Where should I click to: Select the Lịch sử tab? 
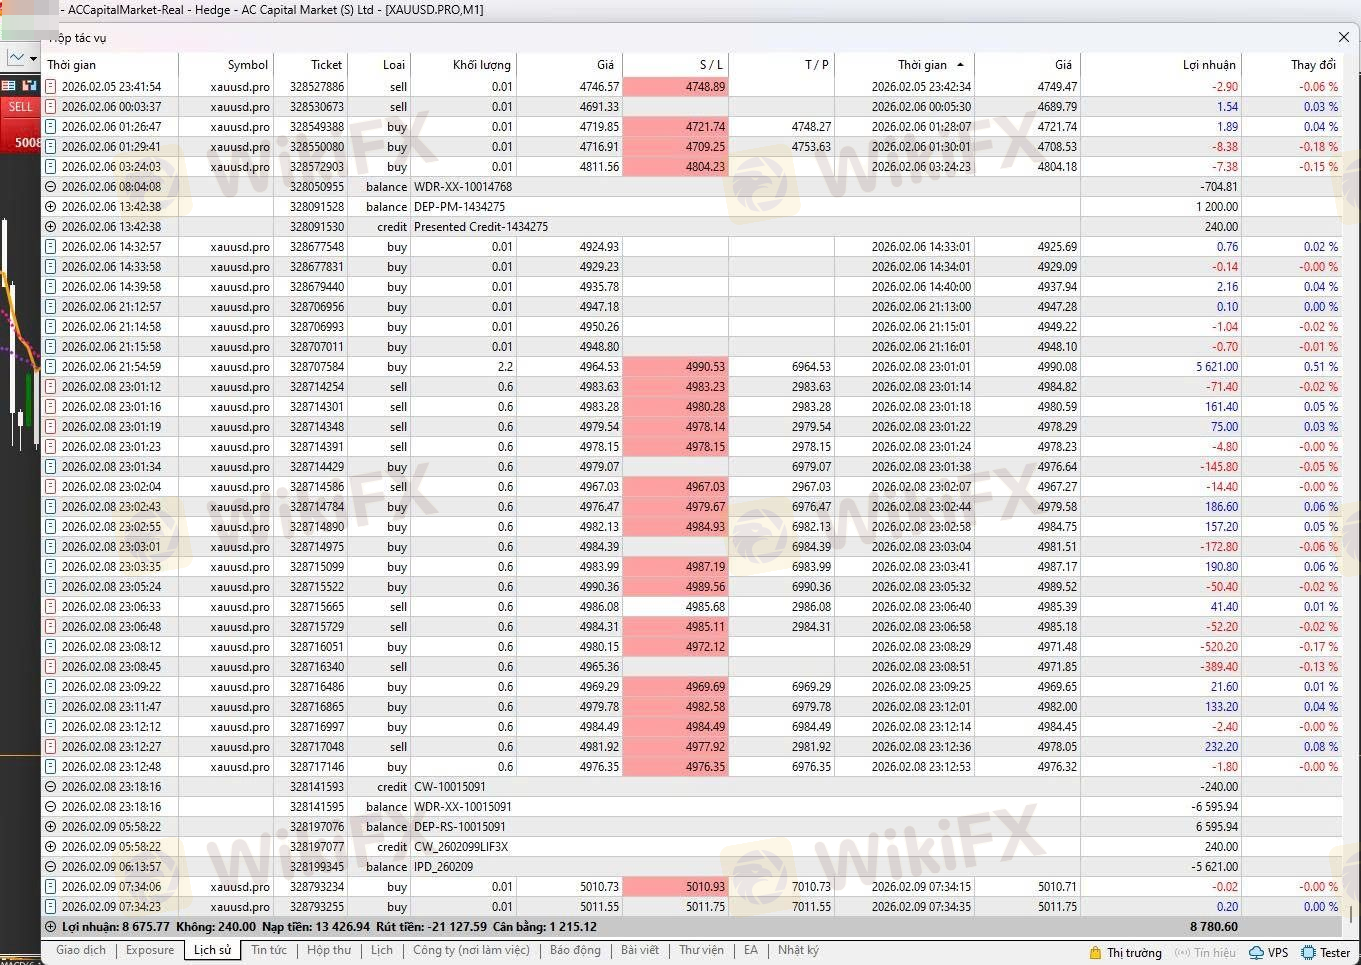pyautogui.click(x=212, y=950)
